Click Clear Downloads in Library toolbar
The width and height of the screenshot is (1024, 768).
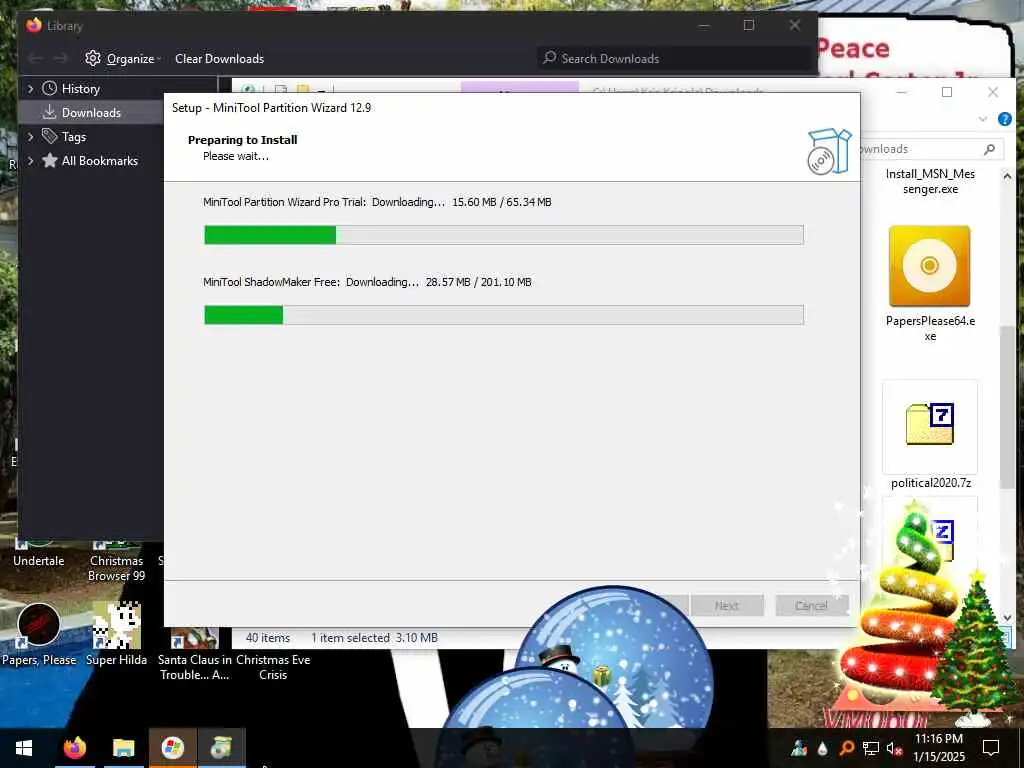pos(219,59)
